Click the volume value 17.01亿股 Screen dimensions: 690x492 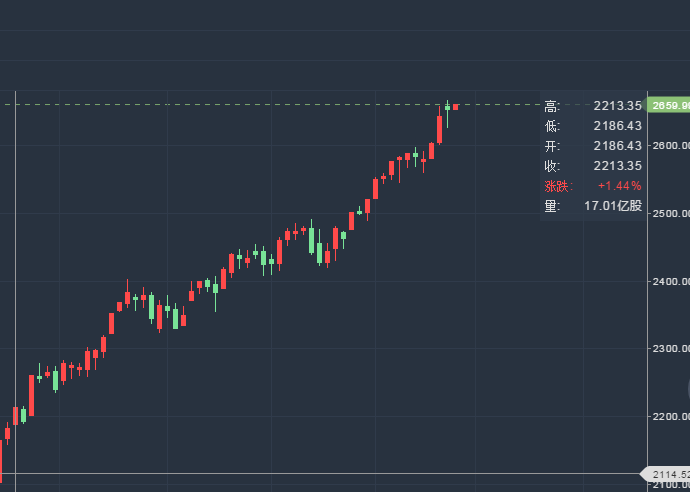click(x=613, y=206)
